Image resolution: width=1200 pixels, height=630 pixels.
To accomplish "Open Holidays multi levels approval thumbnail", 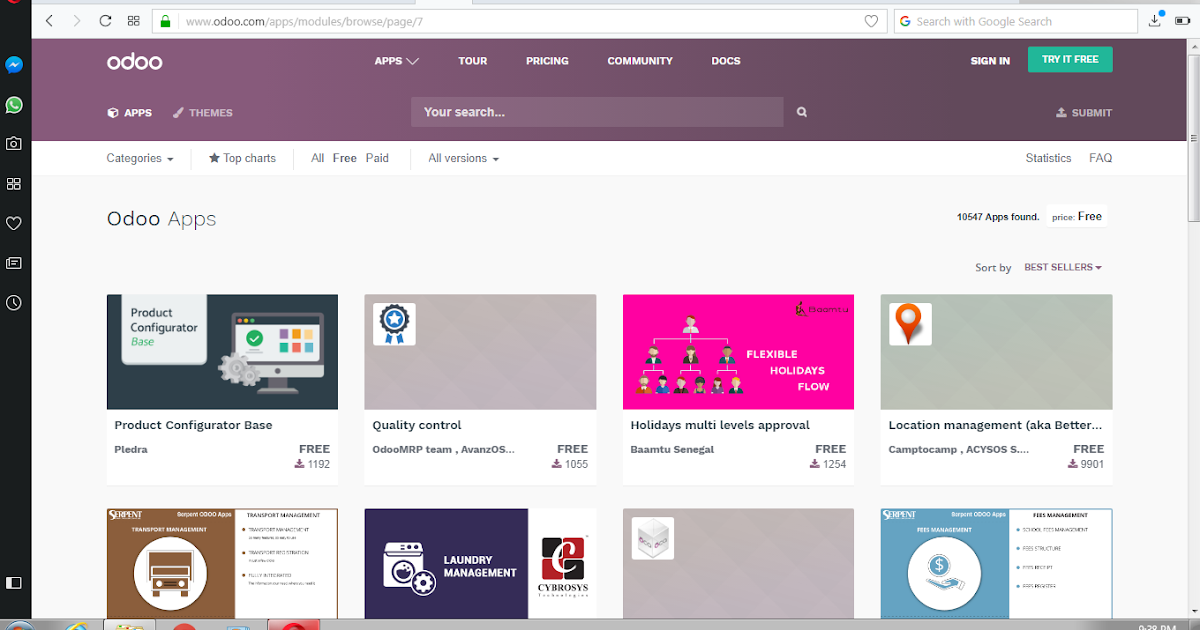I will tap(738, 352).
